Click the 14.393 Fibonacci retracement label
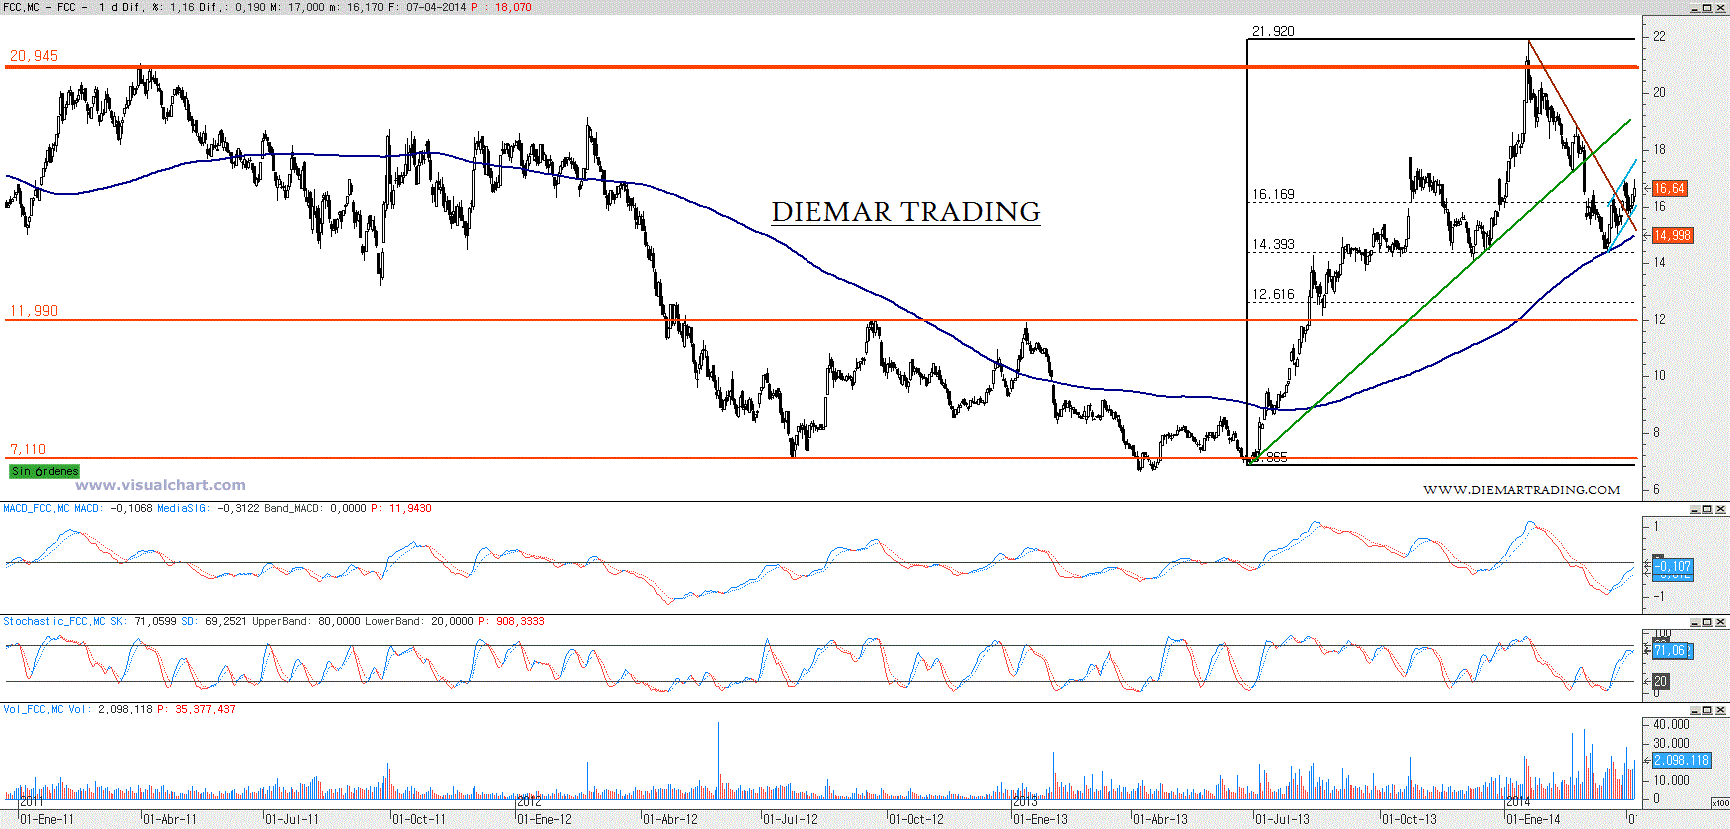This screenshot has width=1730, height=829. coord(1273,244)
